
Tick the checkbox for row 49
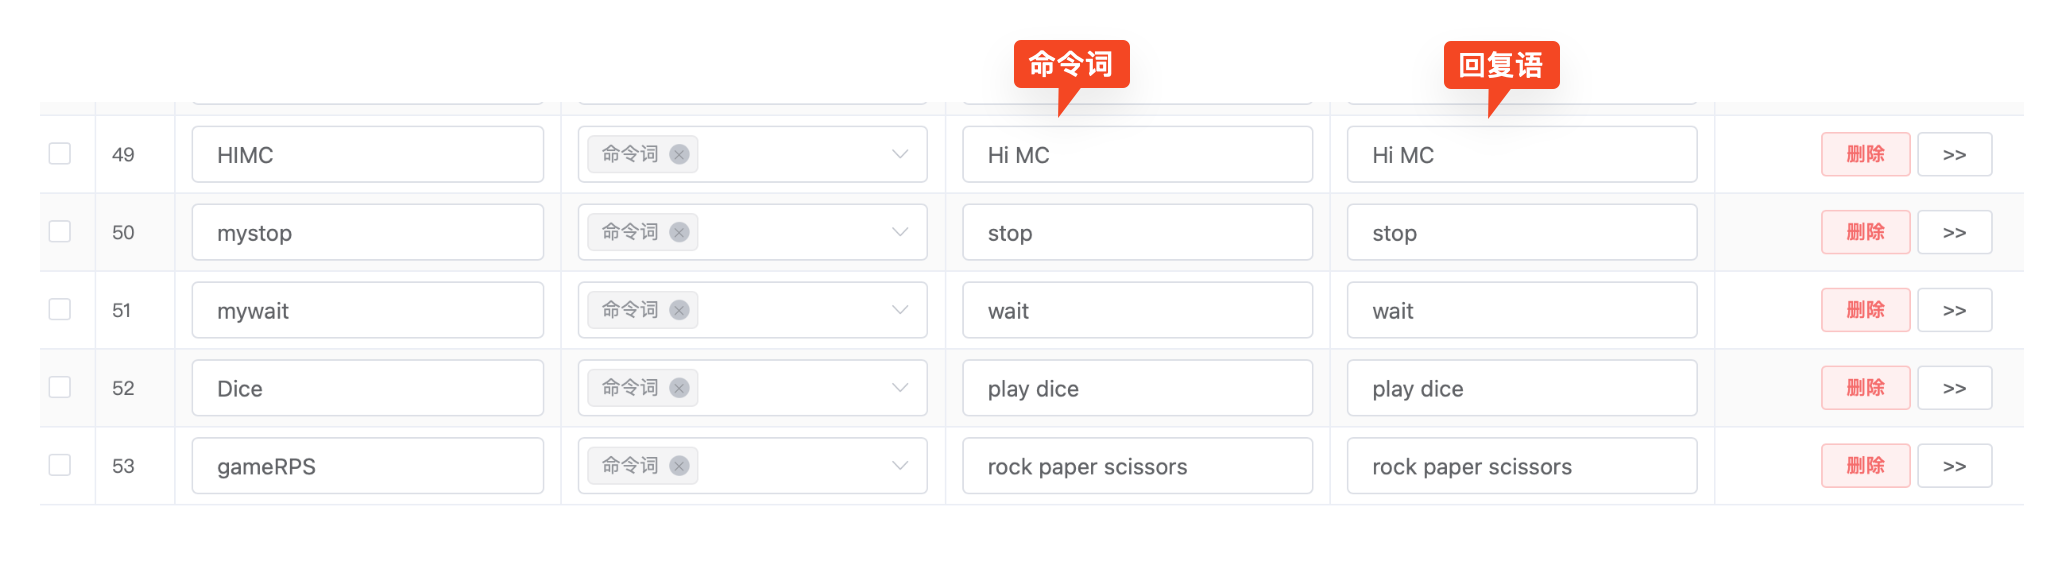point(60,153)
